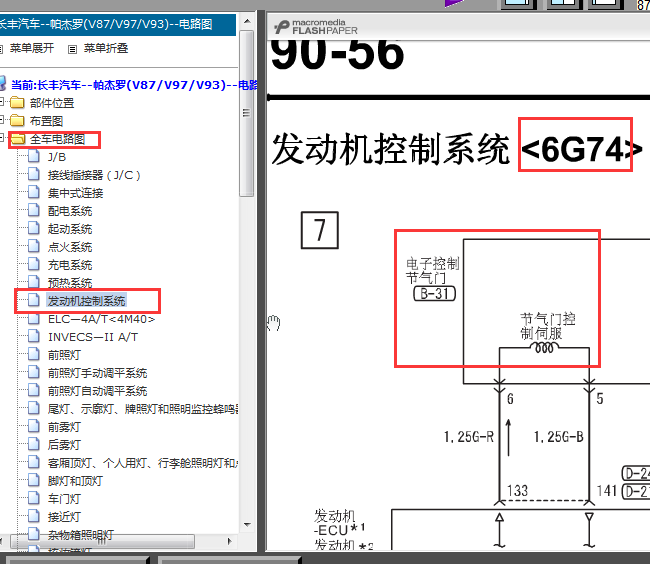Viewport: 650px width, 564px height.
Task: Click page icon next to 前照灯手动调平系统
Action: coord(34,372)
